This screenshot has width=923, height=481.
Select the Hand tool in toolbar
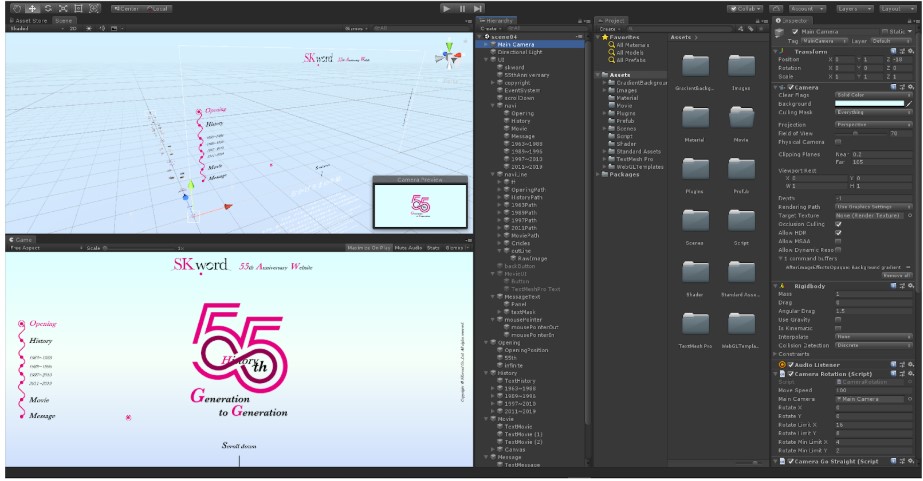coord(17,9)
